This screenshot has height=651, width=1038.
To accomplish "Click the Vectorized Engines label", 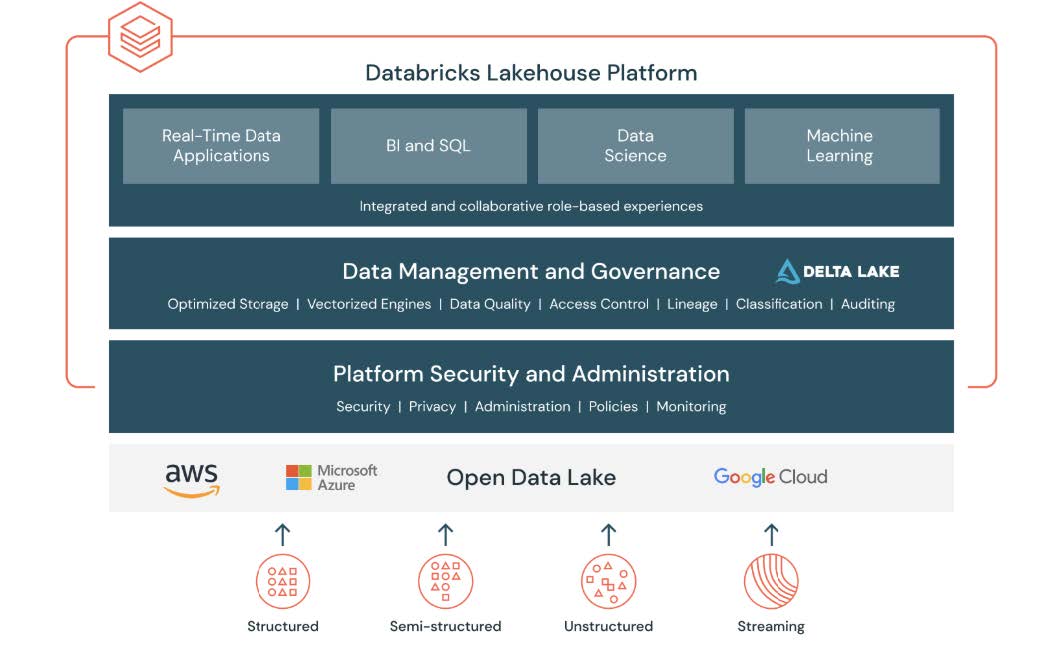I will pos(369,304).
